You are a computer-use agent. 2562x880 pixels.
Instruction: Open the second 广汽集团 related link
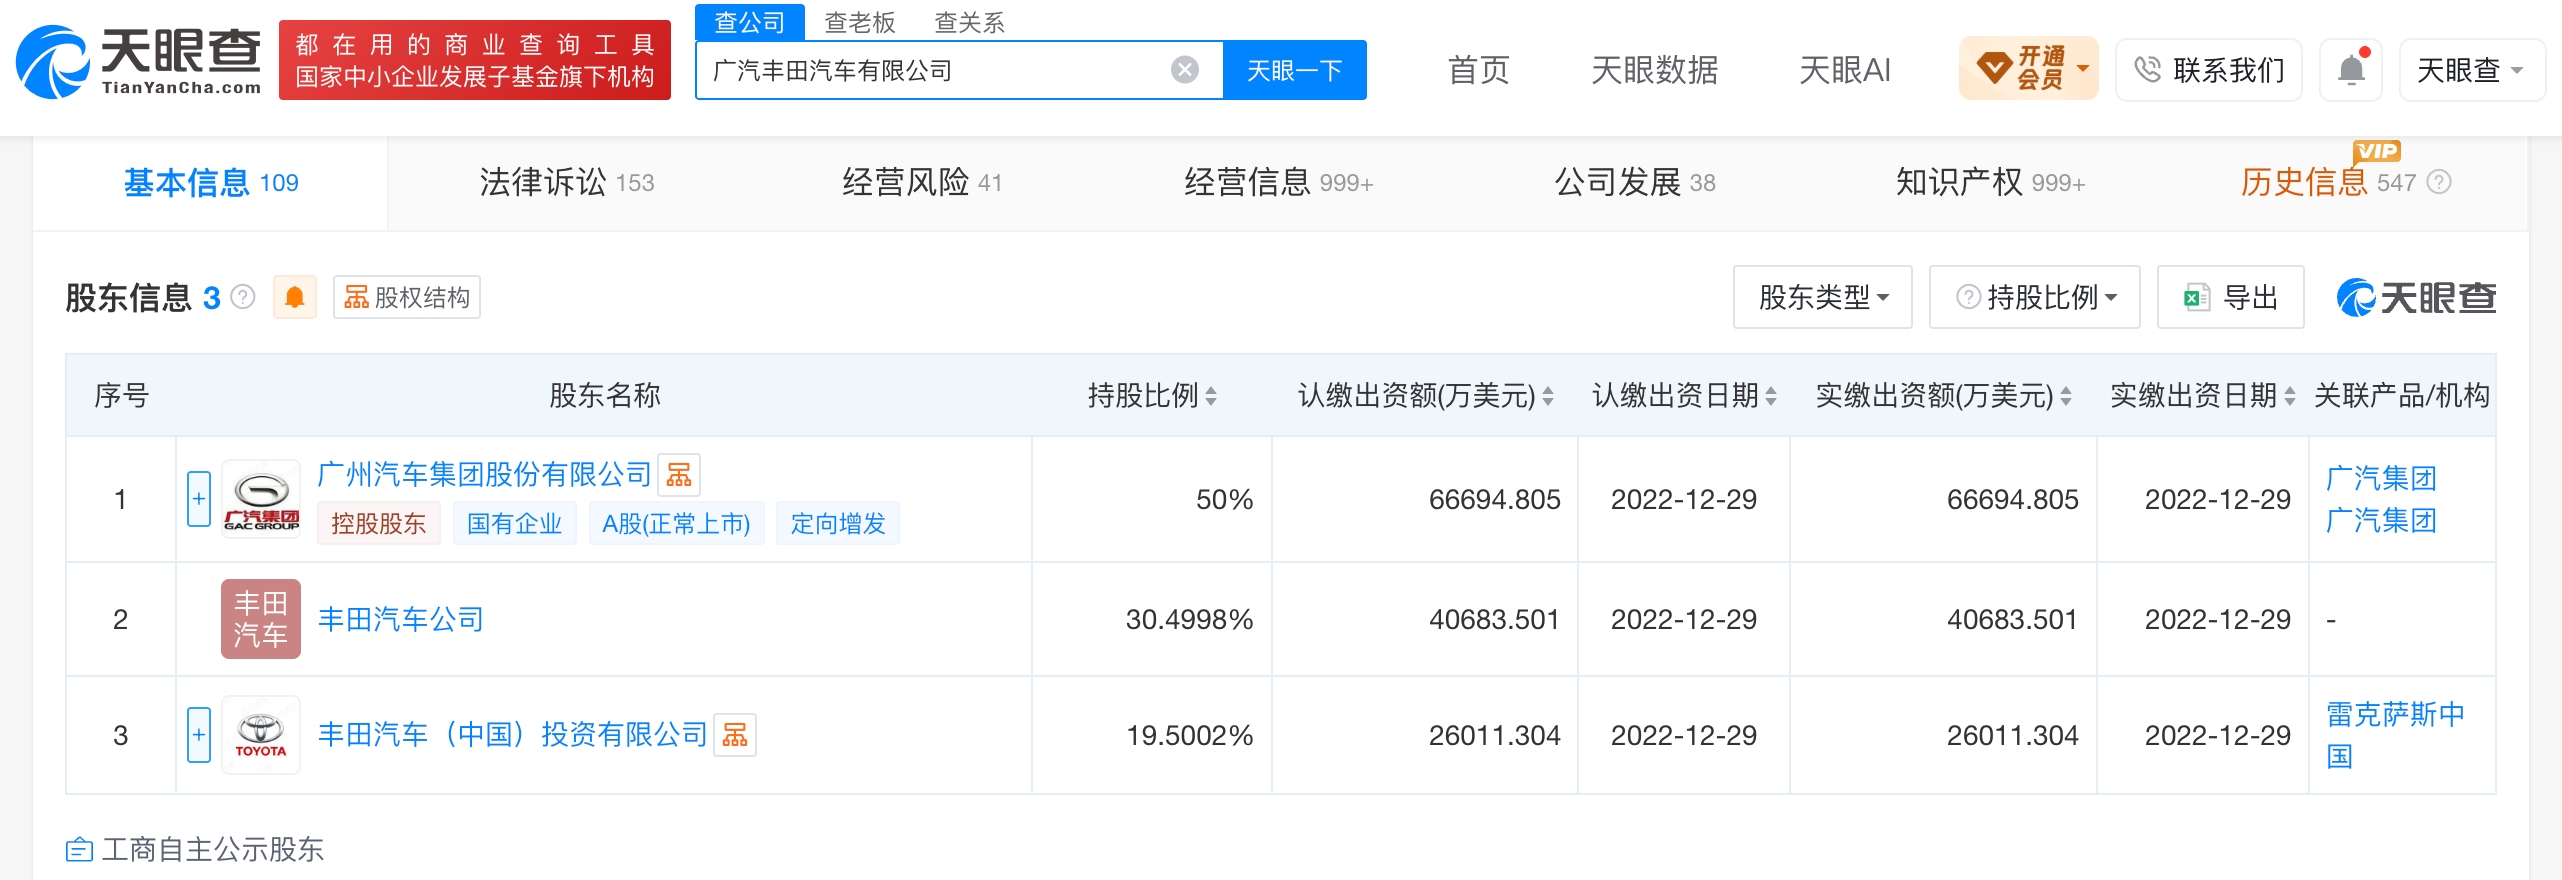(x=2381, y=520)
